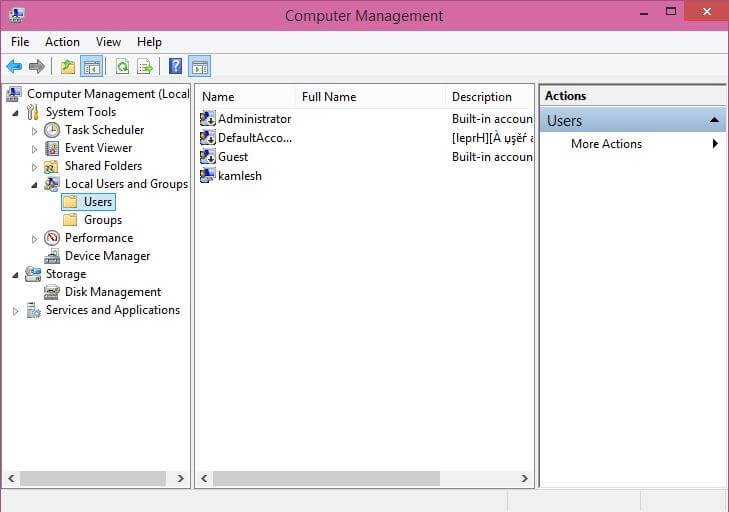Collapse the Users section in Actions pane
The height and width of the screenshot is (512, 729).
tap(714, 120)
